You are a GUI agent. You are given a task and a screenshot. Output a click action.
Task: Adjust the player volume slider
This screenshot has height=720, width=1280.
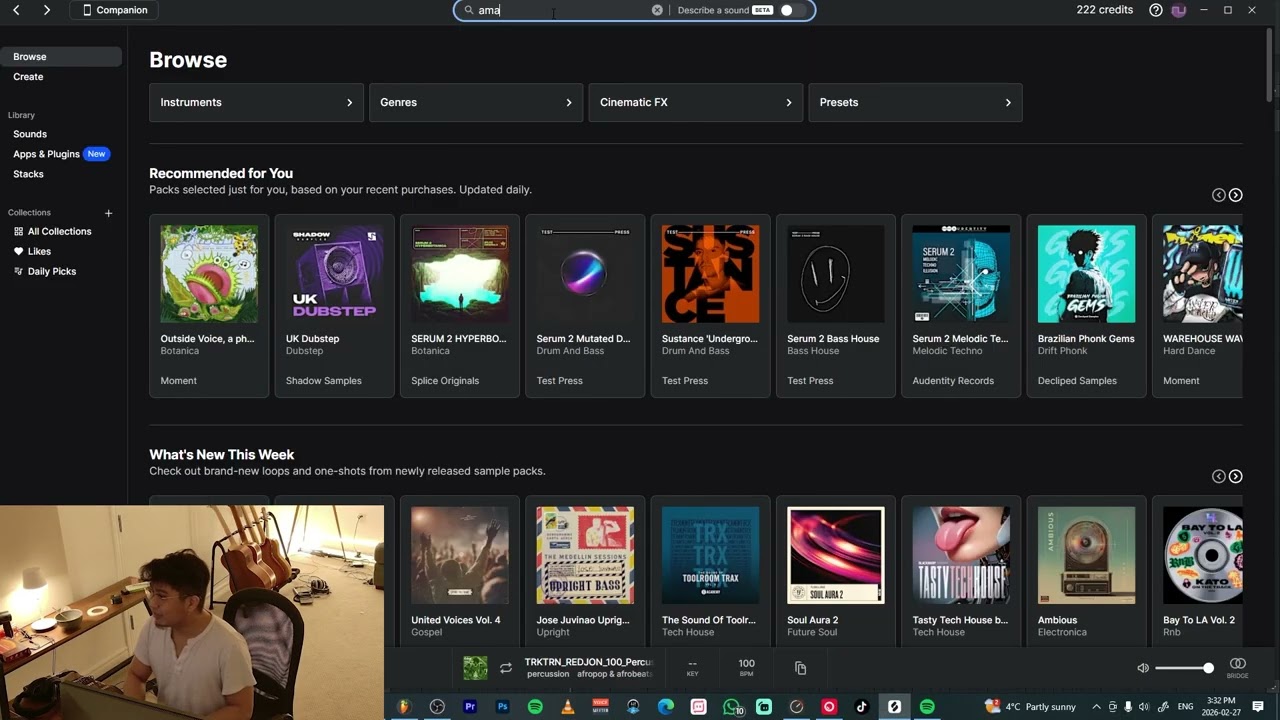coord(1182,668)
